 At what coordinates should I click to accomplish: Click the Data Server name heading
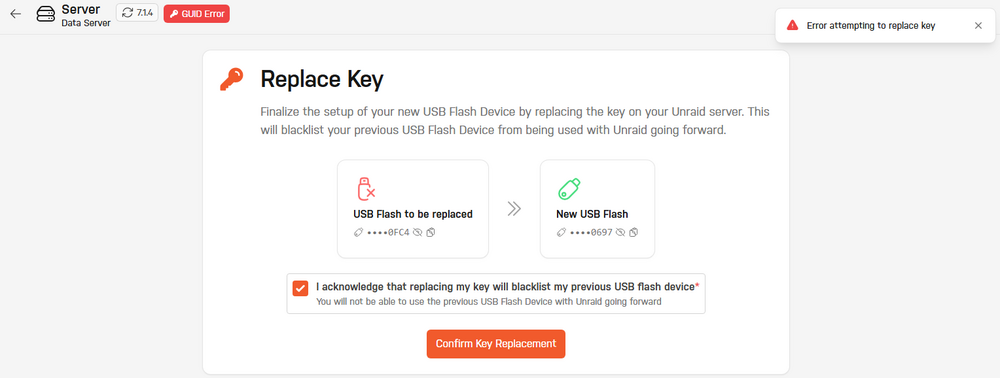86,24
